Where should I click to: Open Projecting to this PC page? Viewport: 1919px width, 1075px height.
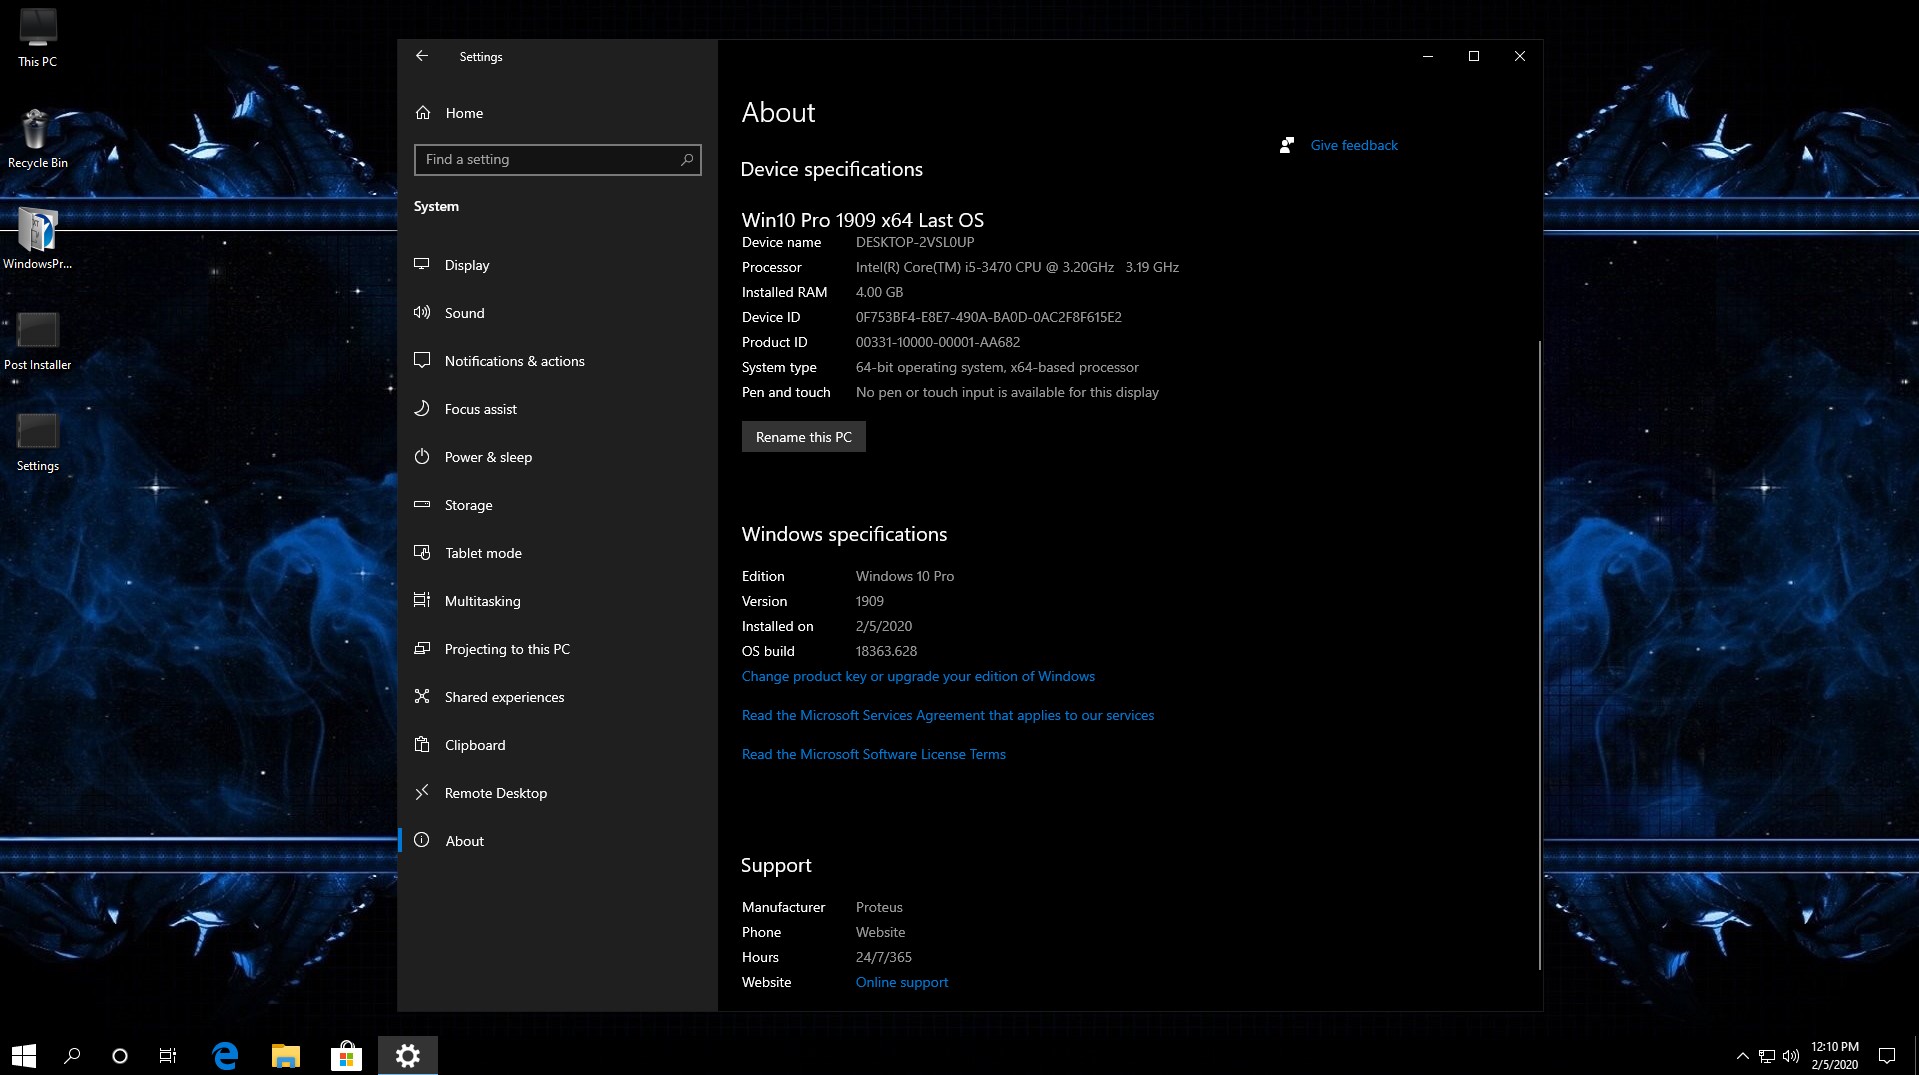click(557, 649)
